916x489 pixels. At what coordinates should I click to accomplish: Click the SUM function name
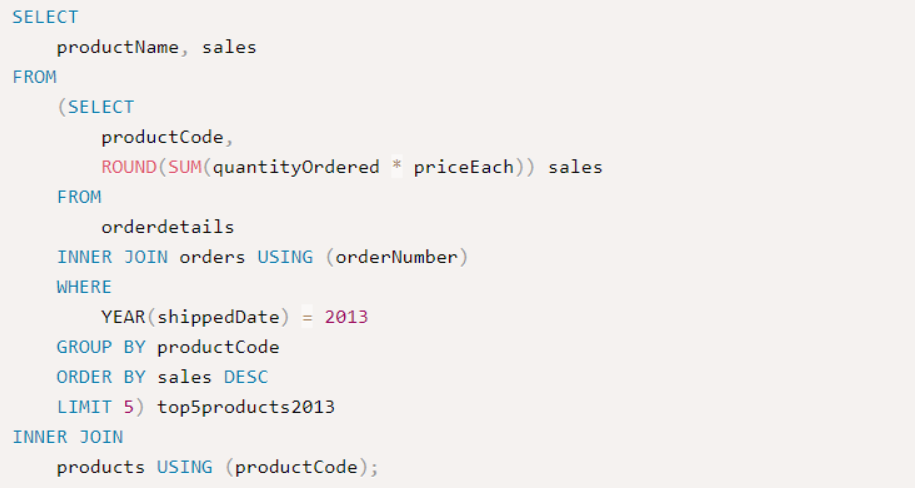pyautogui.click(x=185, y=167)
